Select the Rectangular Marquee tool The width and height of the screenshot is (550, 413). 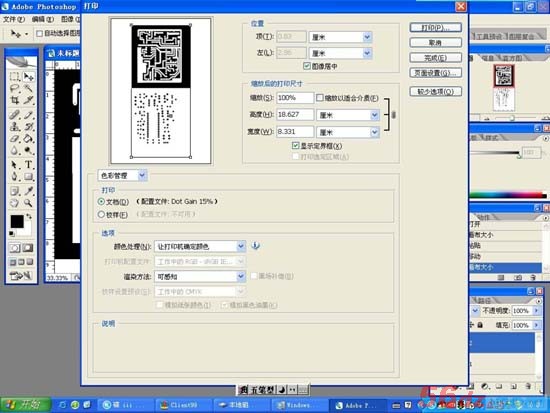pyautogui.click(x=15, y=76)
